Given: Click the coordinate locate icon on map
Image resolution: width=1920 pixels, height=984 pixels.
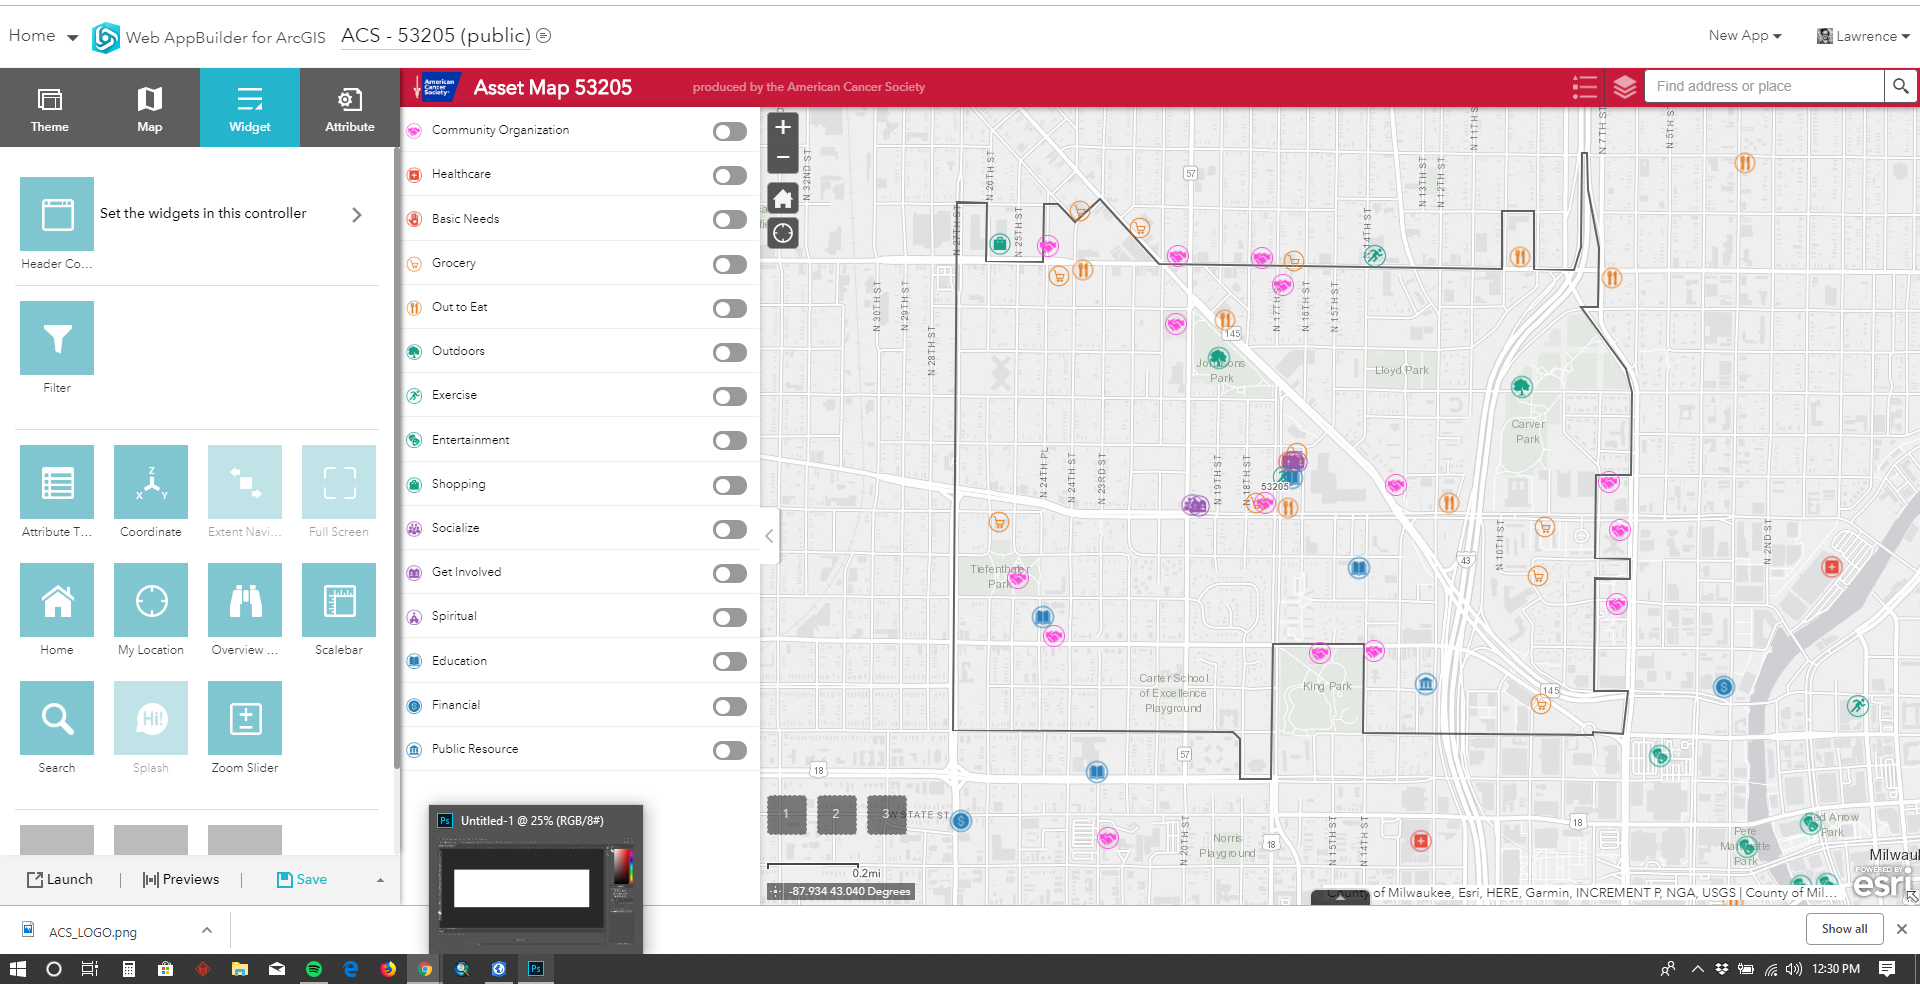Looking at the screenshot, I should point(776,891).
